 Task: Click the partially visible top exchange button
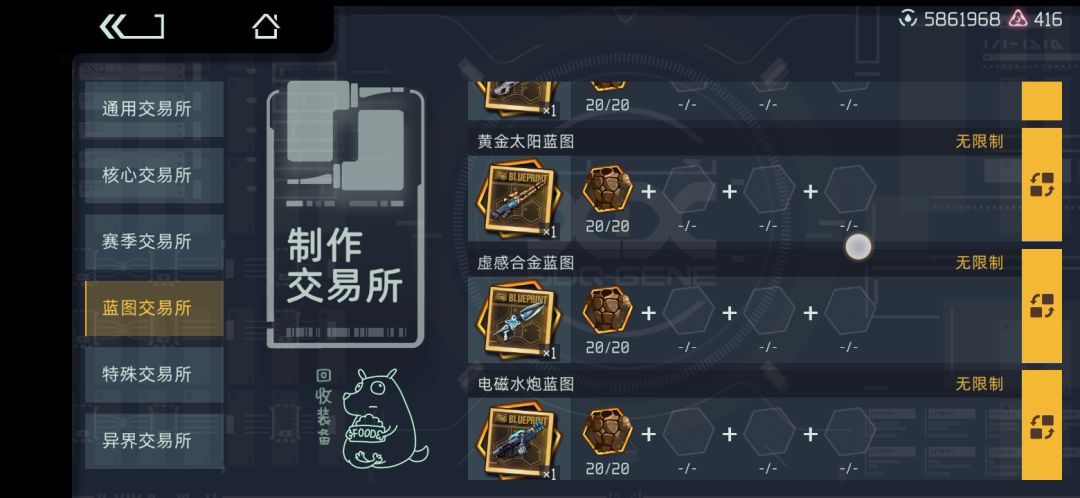coord(1041,101)
